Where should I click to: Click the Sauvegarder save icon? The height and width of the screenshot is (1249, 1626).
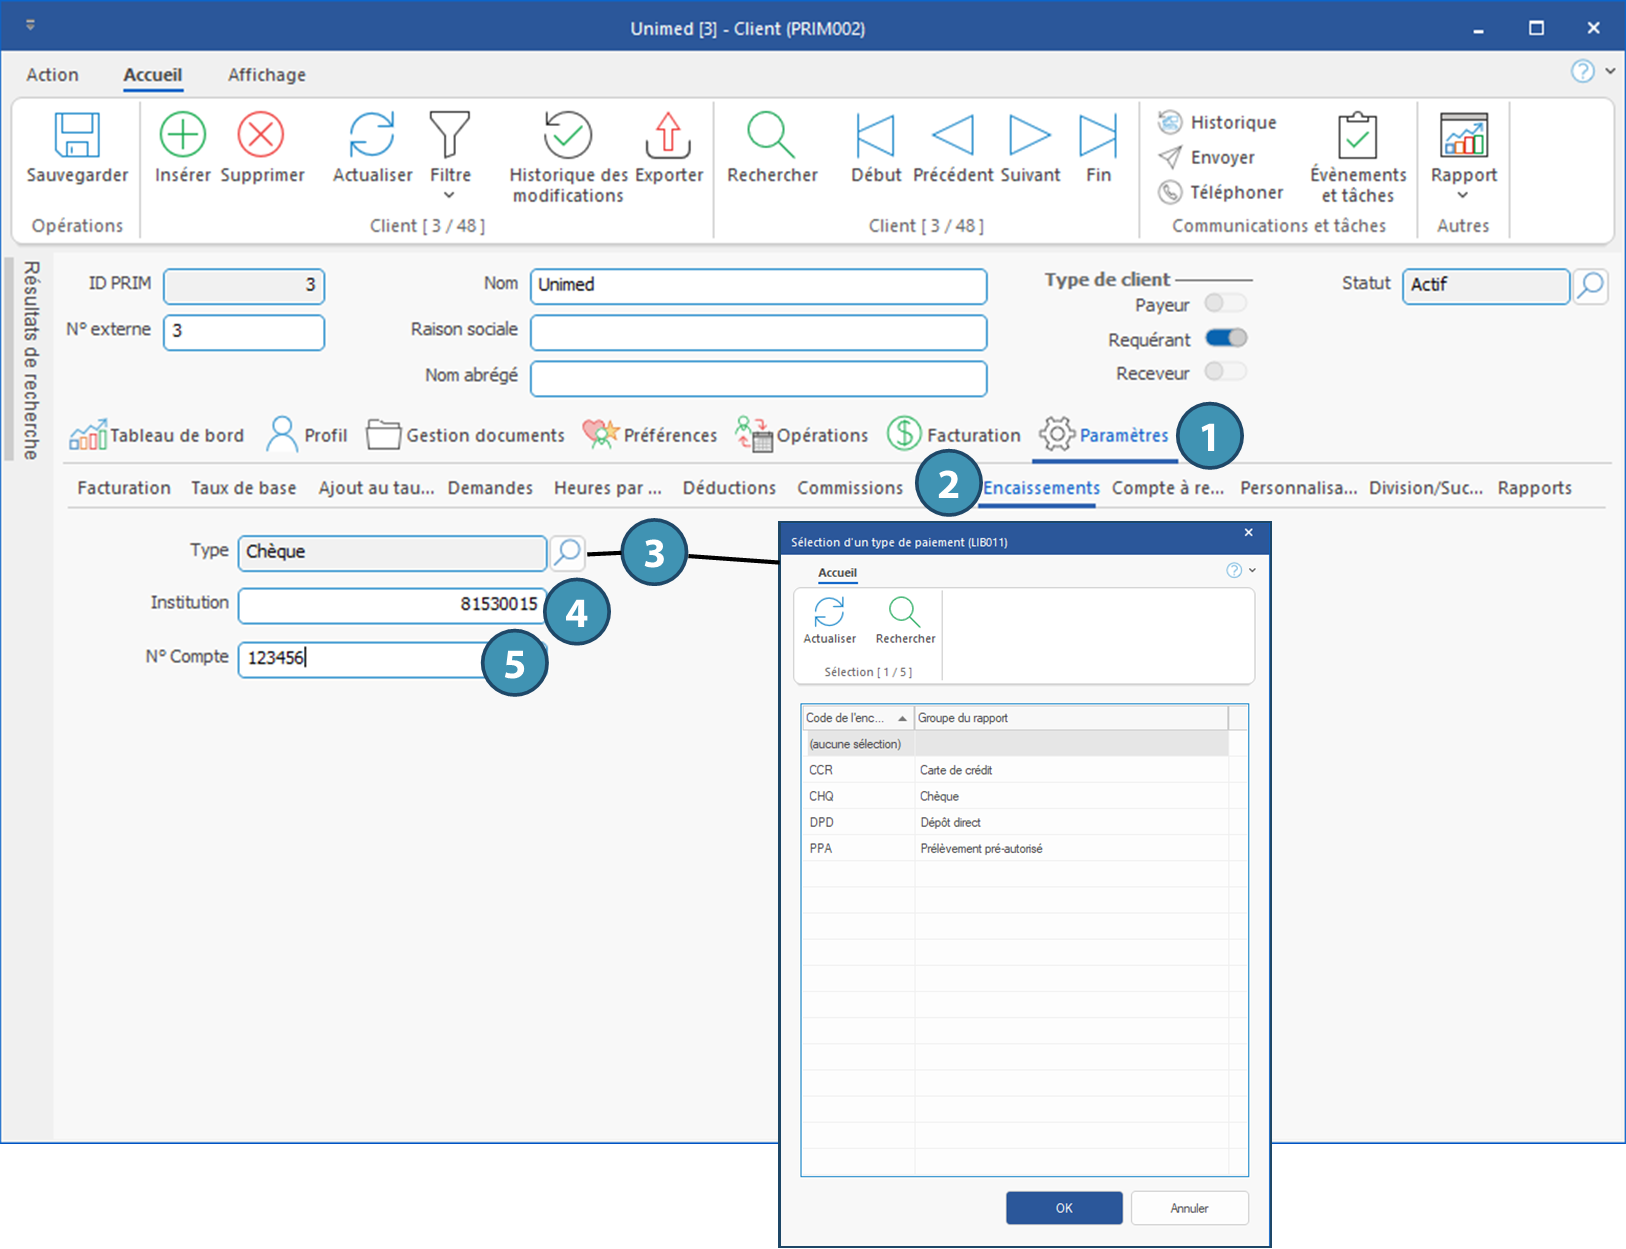pos(77,136)
